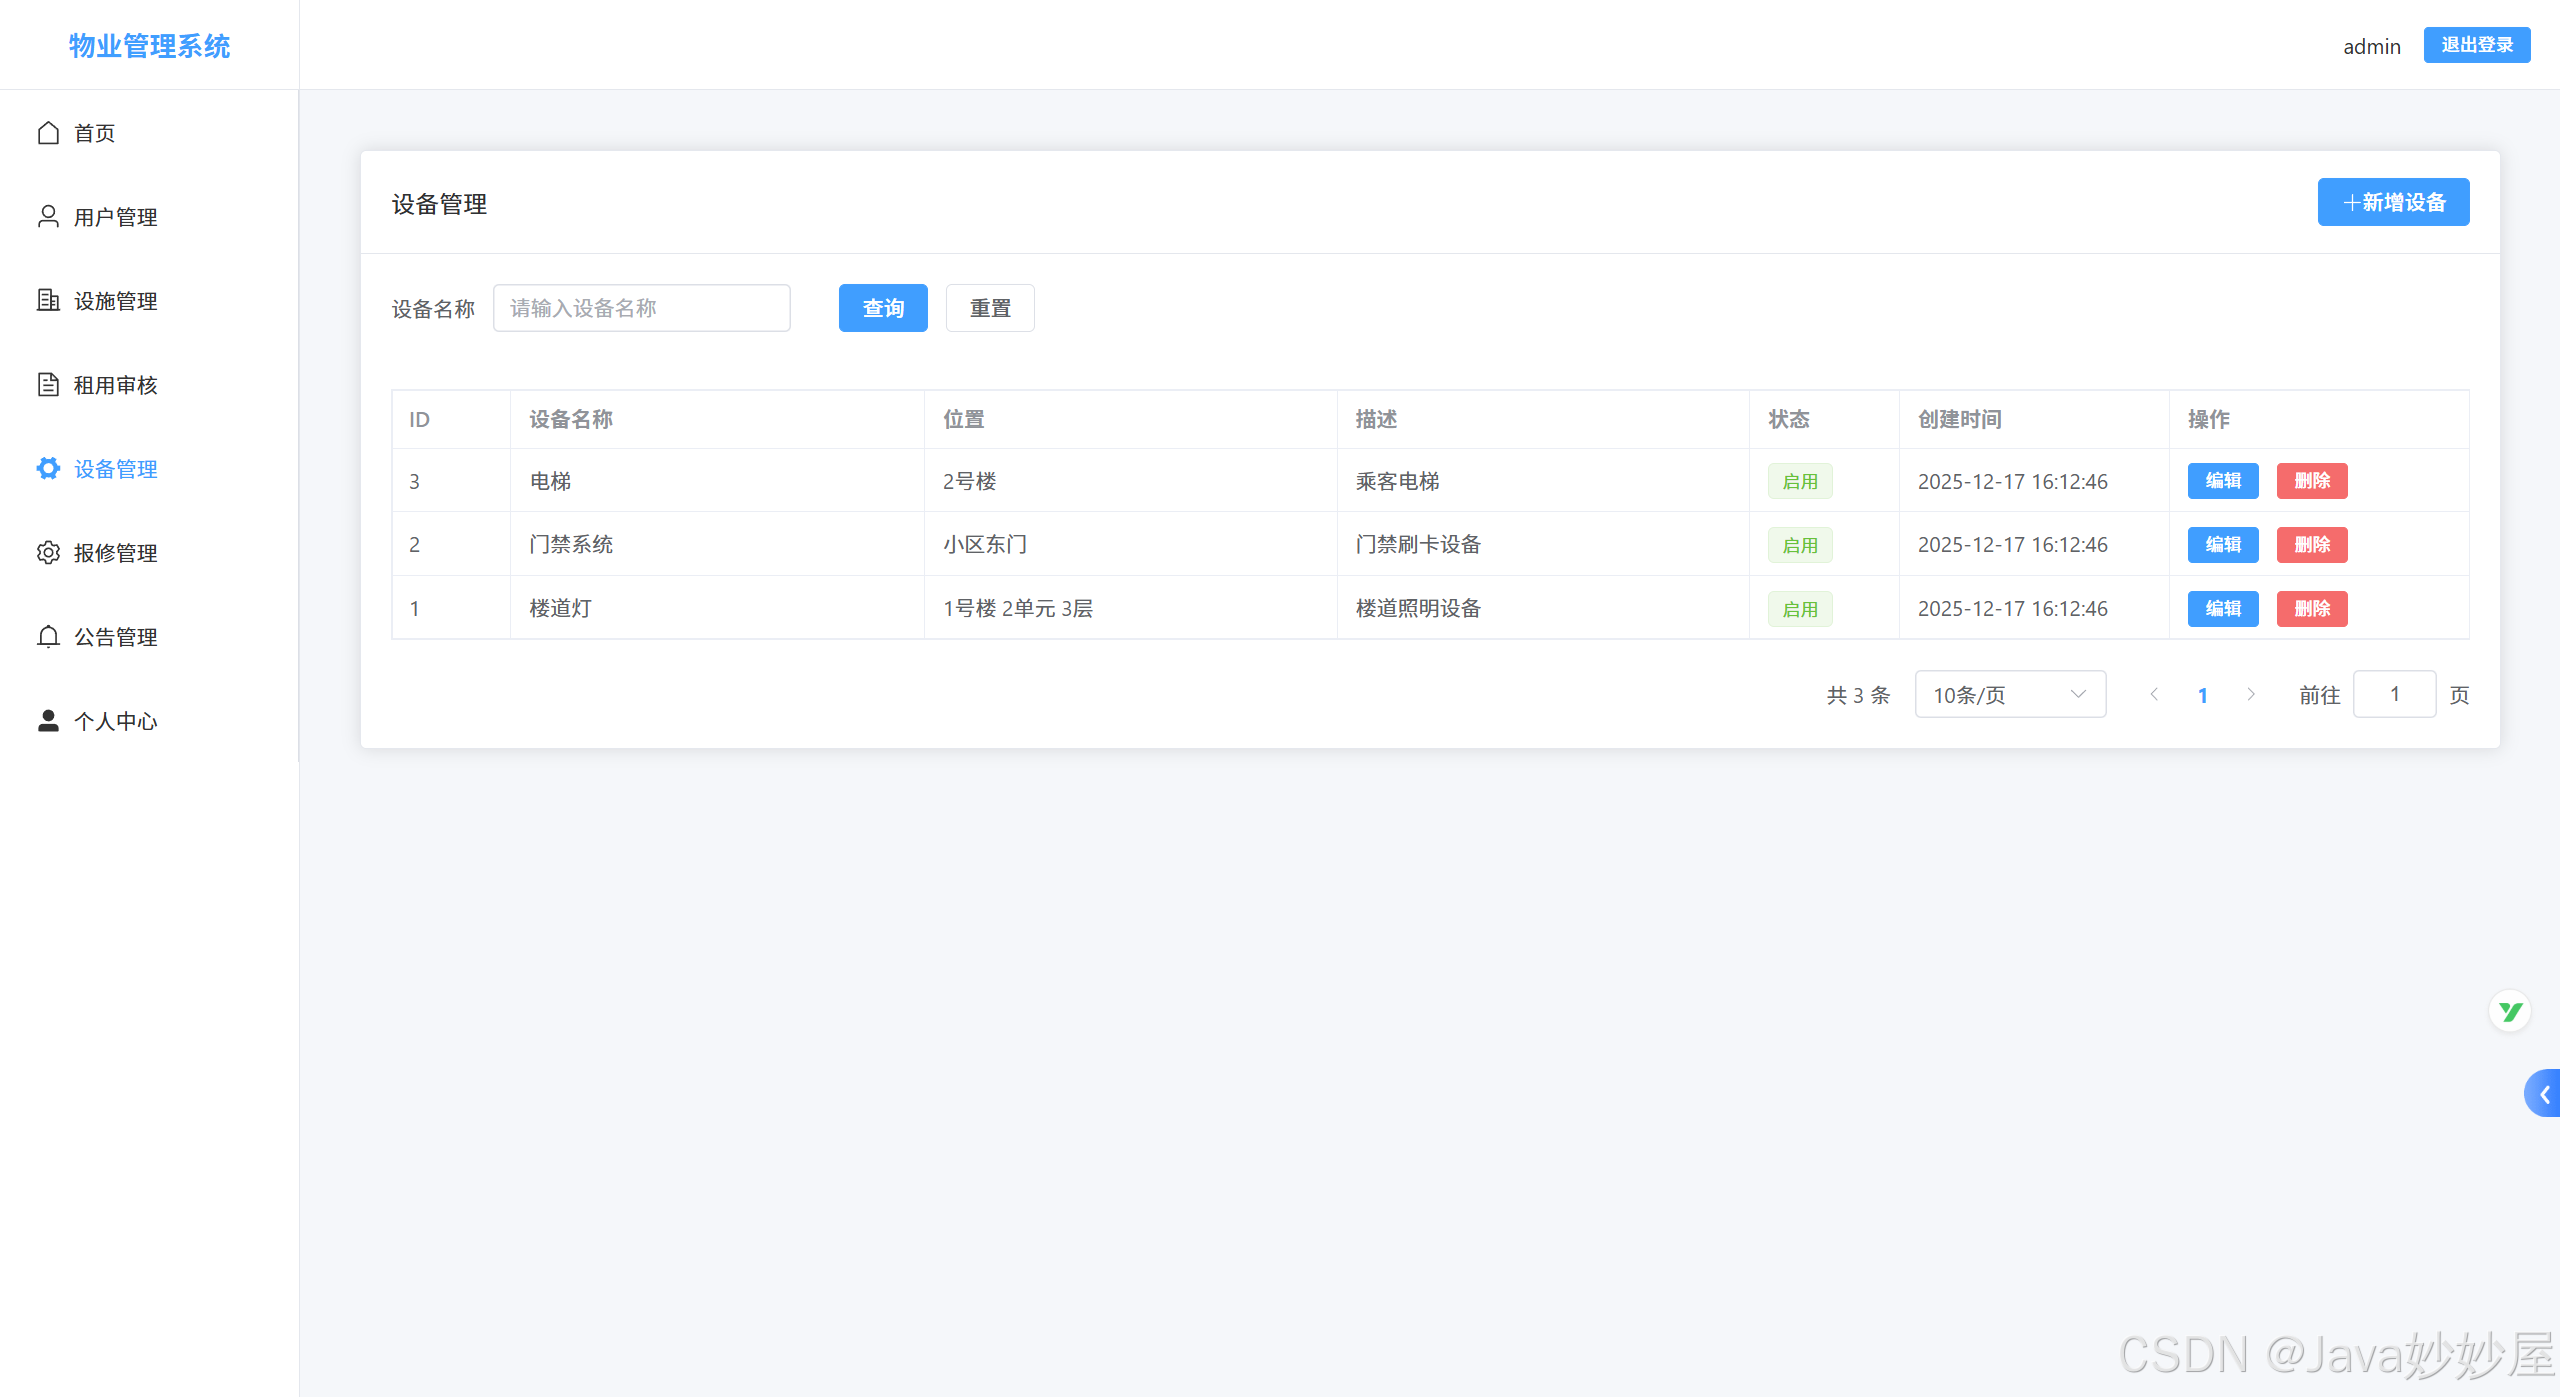
Task: Delete the 楼道灯 device row
Action: (2311, 608)
